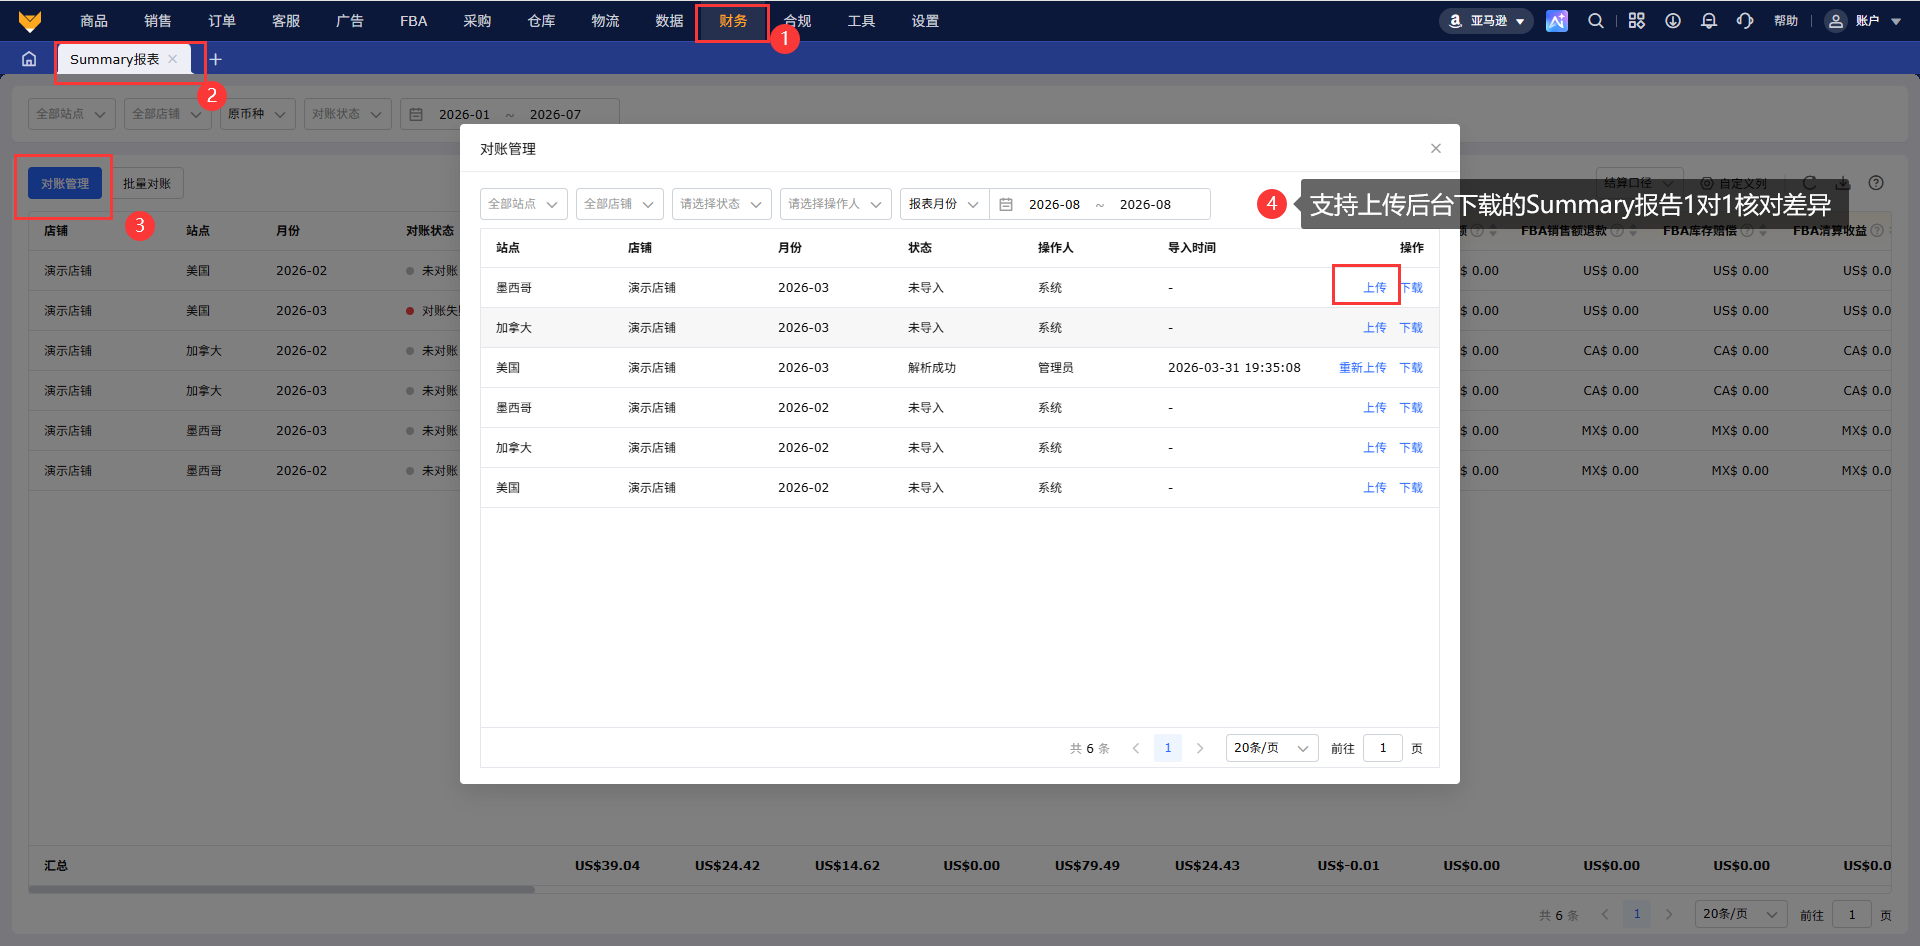Close the Summary报表 tab
This screenshot has width=1920, height=946.
[173, 59]
